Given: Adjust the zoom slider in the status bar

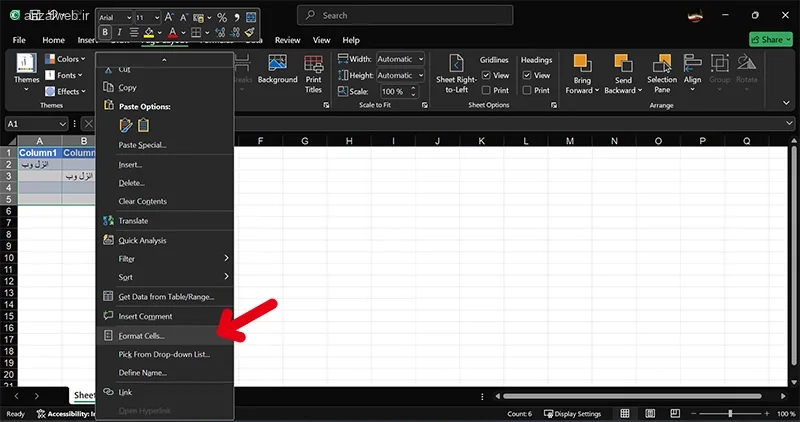Looking at the screenshot, I should point(730,413).
